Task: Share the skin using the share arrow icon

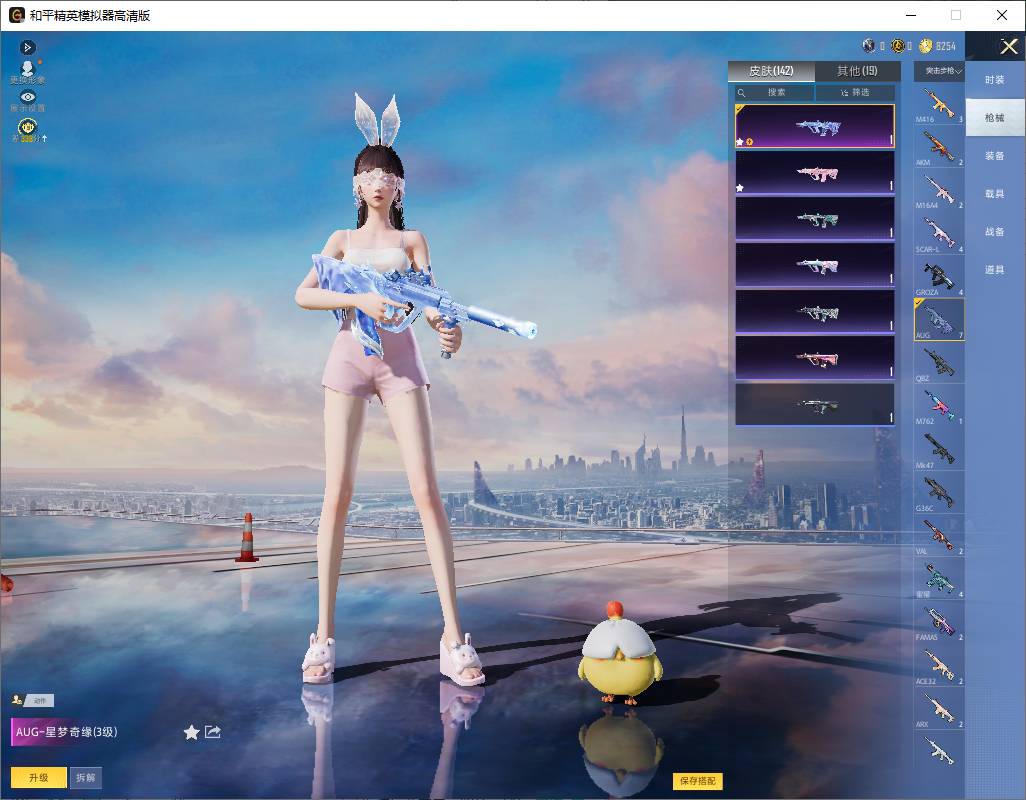Action: [213, 731]
